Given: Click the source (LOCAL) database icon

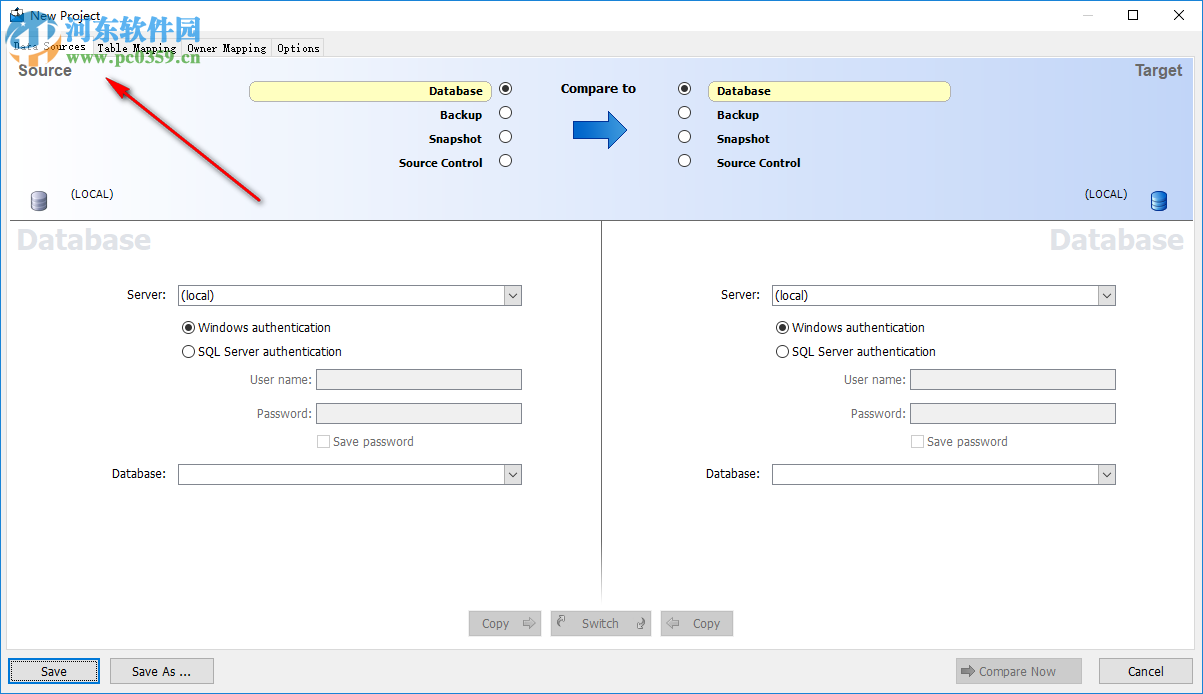Looking at the screenshot, I should coord(38,200).
